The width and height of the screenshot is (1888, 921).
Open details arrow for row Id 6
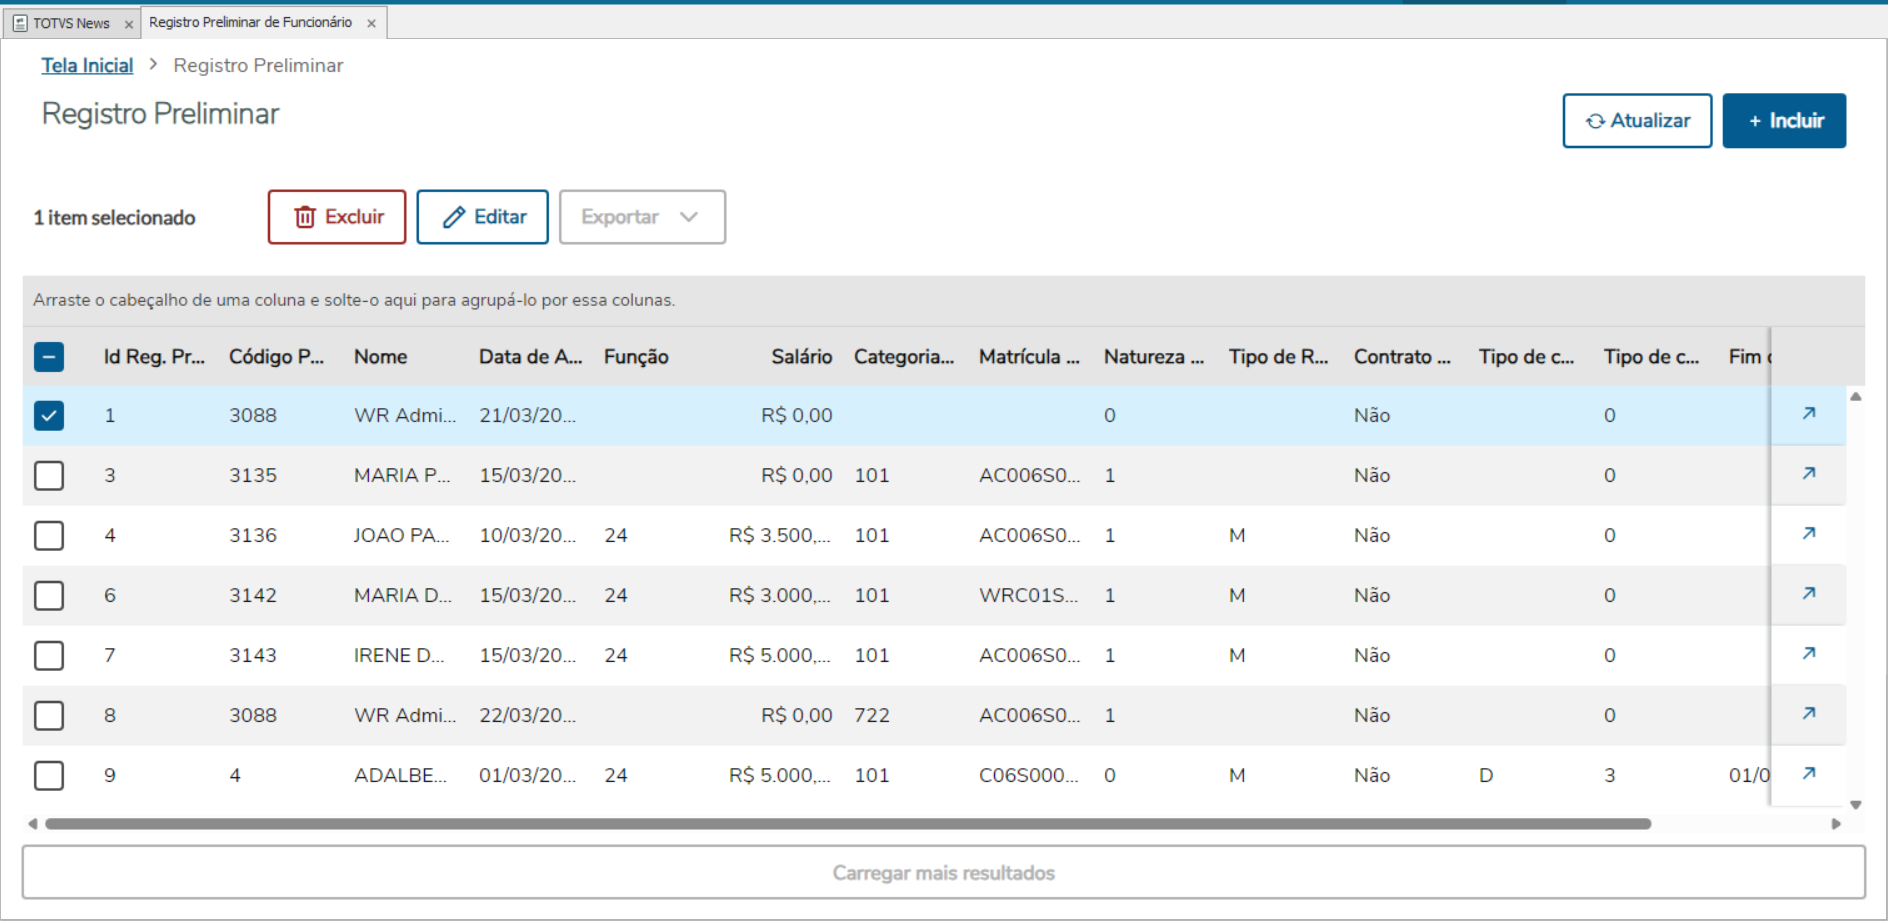pos(1808,593)
